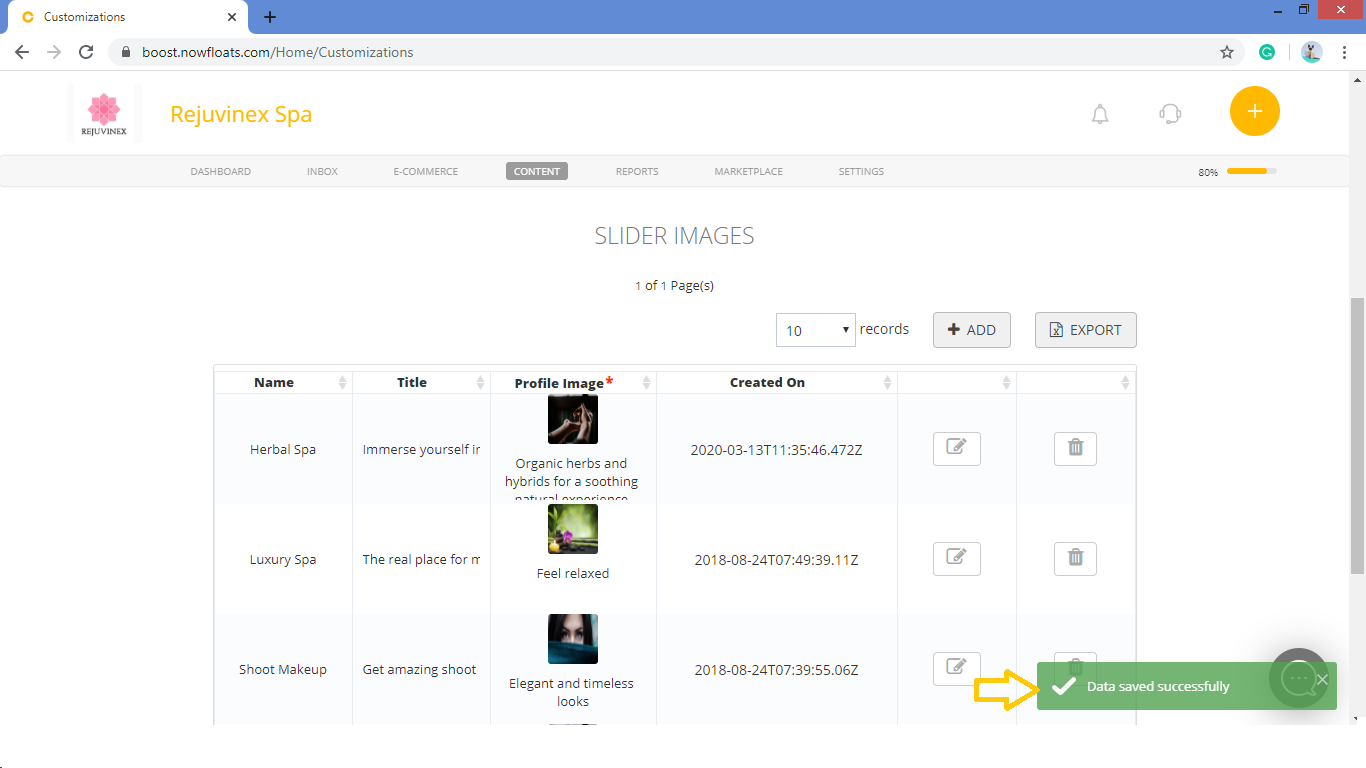The height and width of the screenshot is (768, 1366).
Task: Close the Customizations tab
Action: 232,17
